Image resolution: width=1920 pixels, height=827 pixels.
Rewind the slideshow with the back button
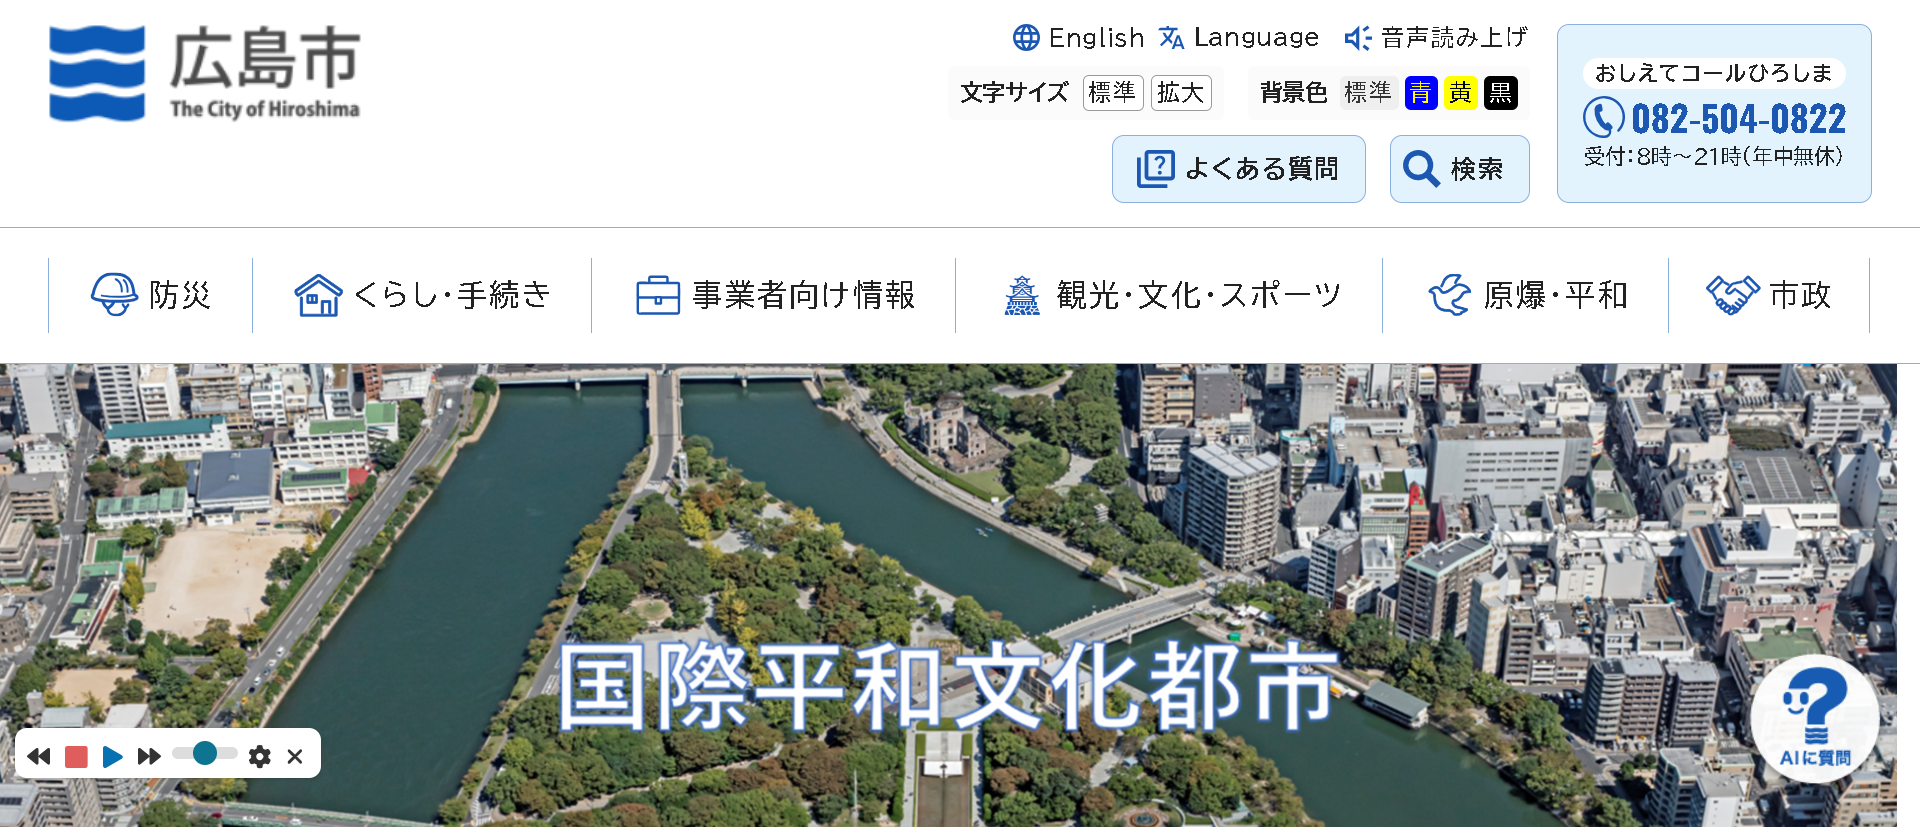[39, 756]
